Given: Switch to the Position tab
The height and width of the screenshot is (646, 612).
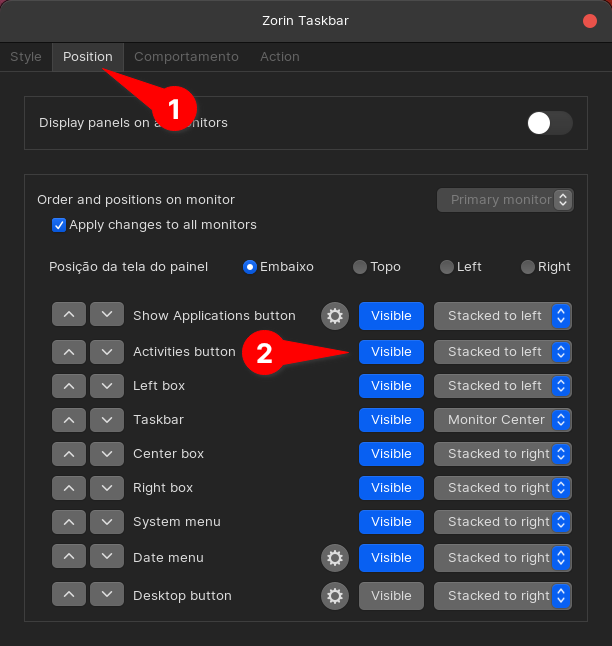Looking at the screenshot, I should (88, 57).
